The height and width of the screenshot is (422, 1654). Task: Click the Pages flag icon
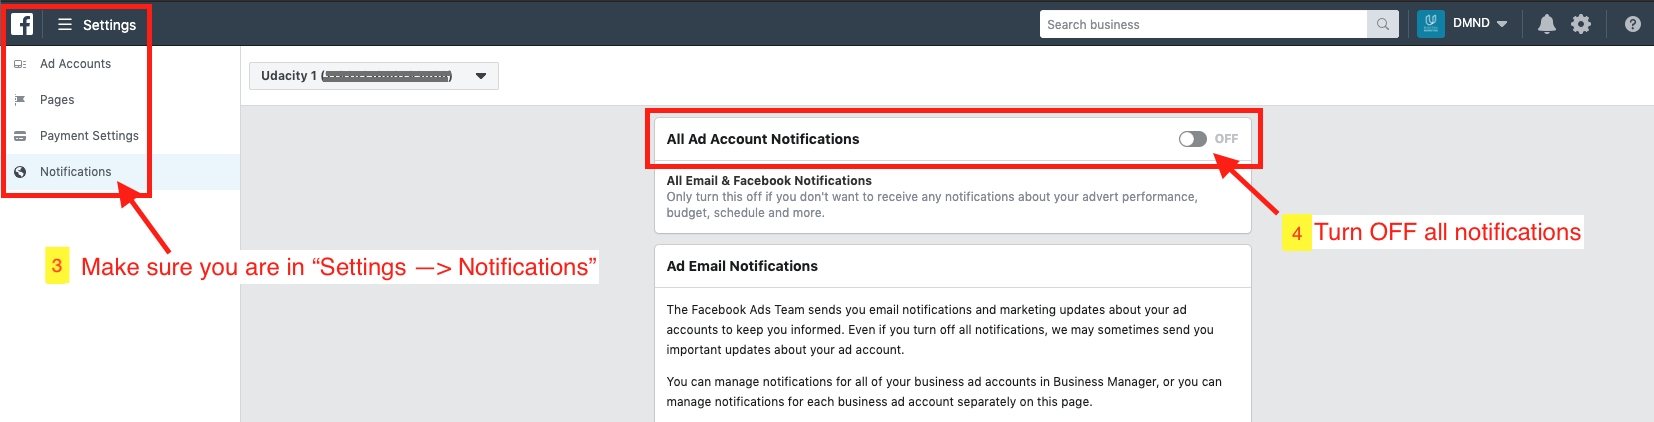[x=20, y=100]
